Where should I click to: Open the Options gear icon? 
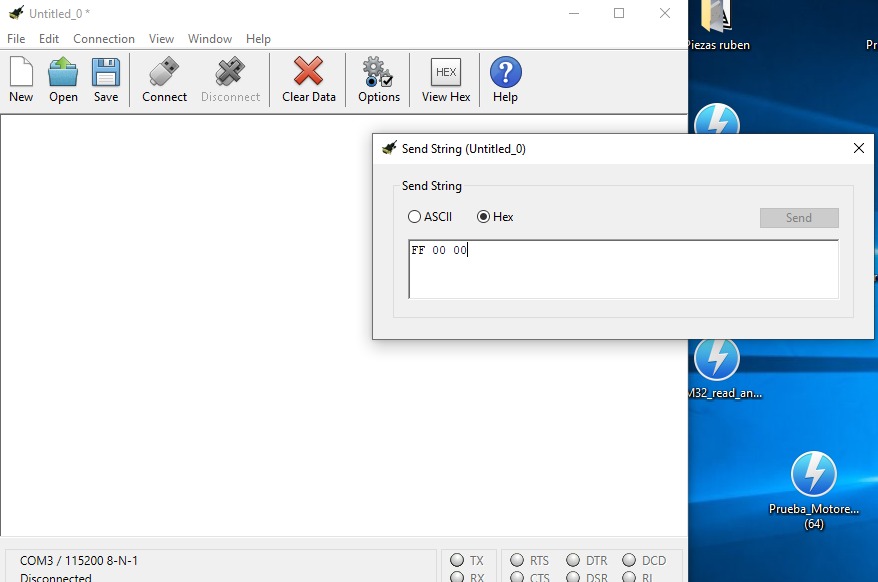click(x=378, y=80)
